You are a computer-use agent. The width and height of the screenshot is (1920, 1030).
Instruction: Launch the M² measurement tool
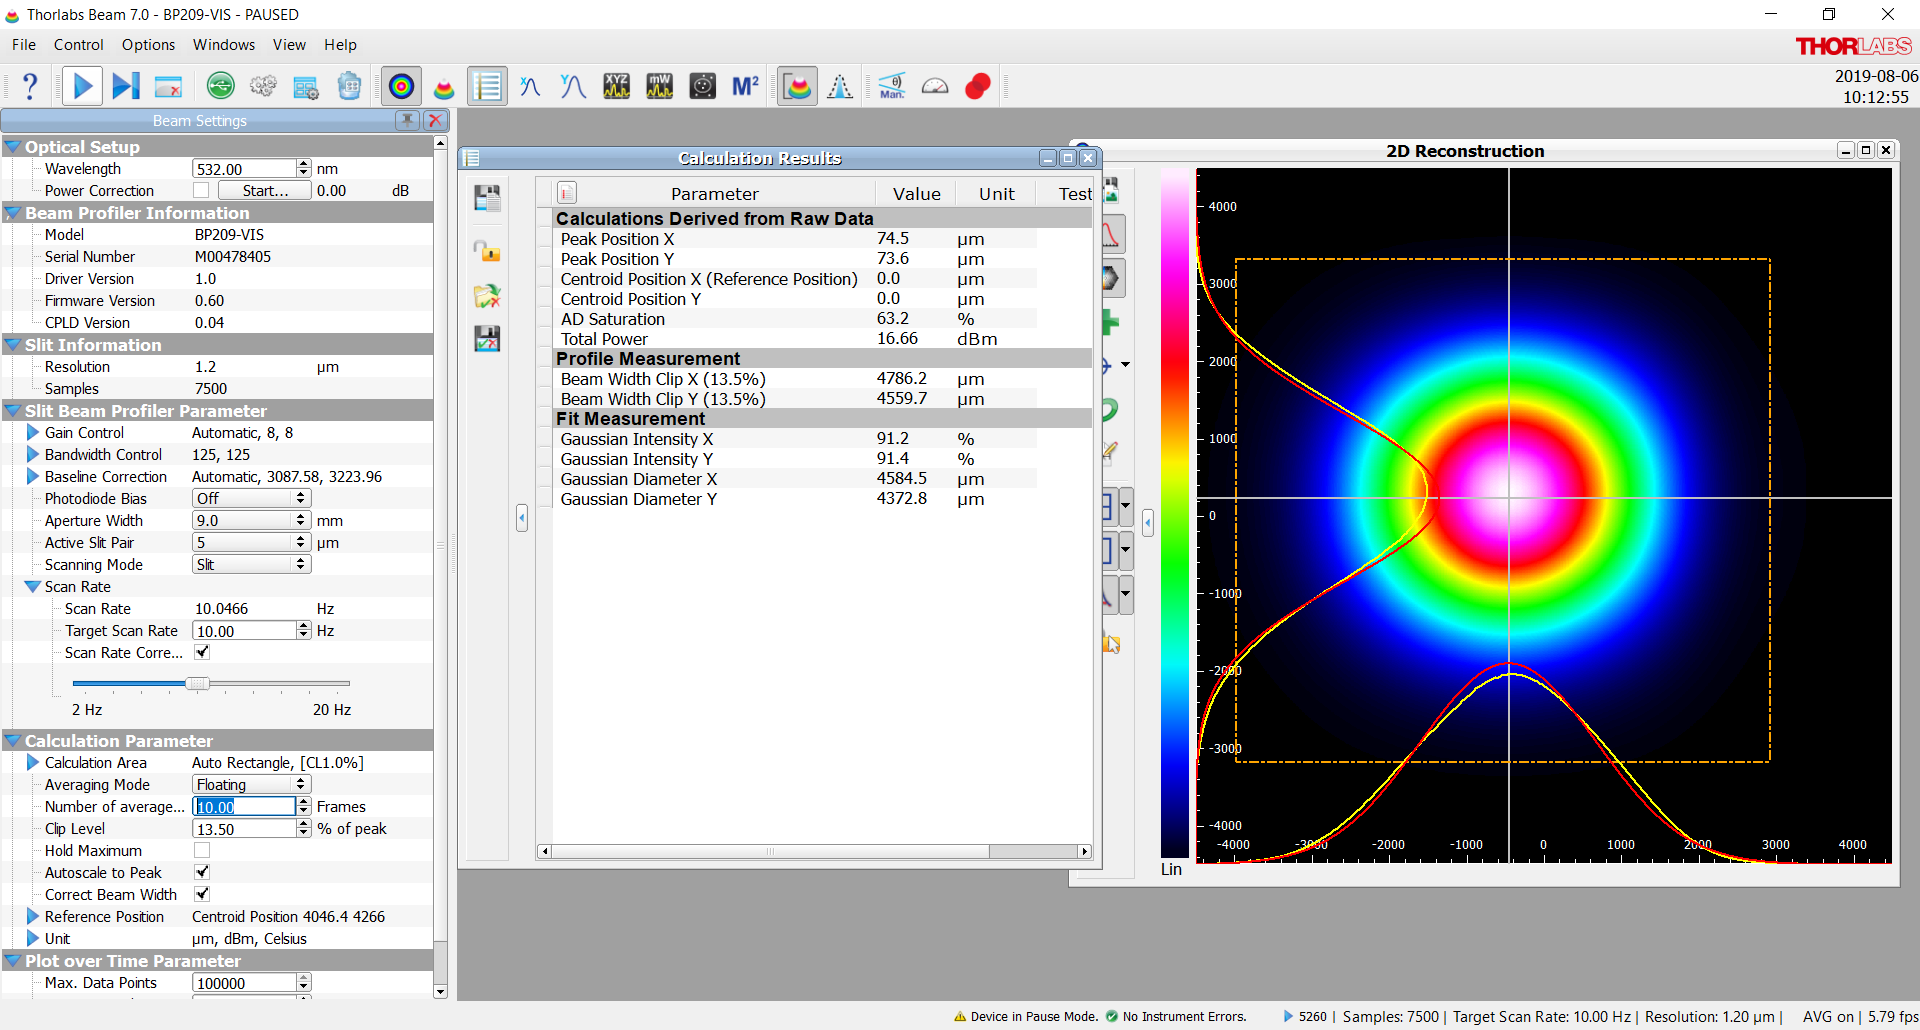pos(746,87)
